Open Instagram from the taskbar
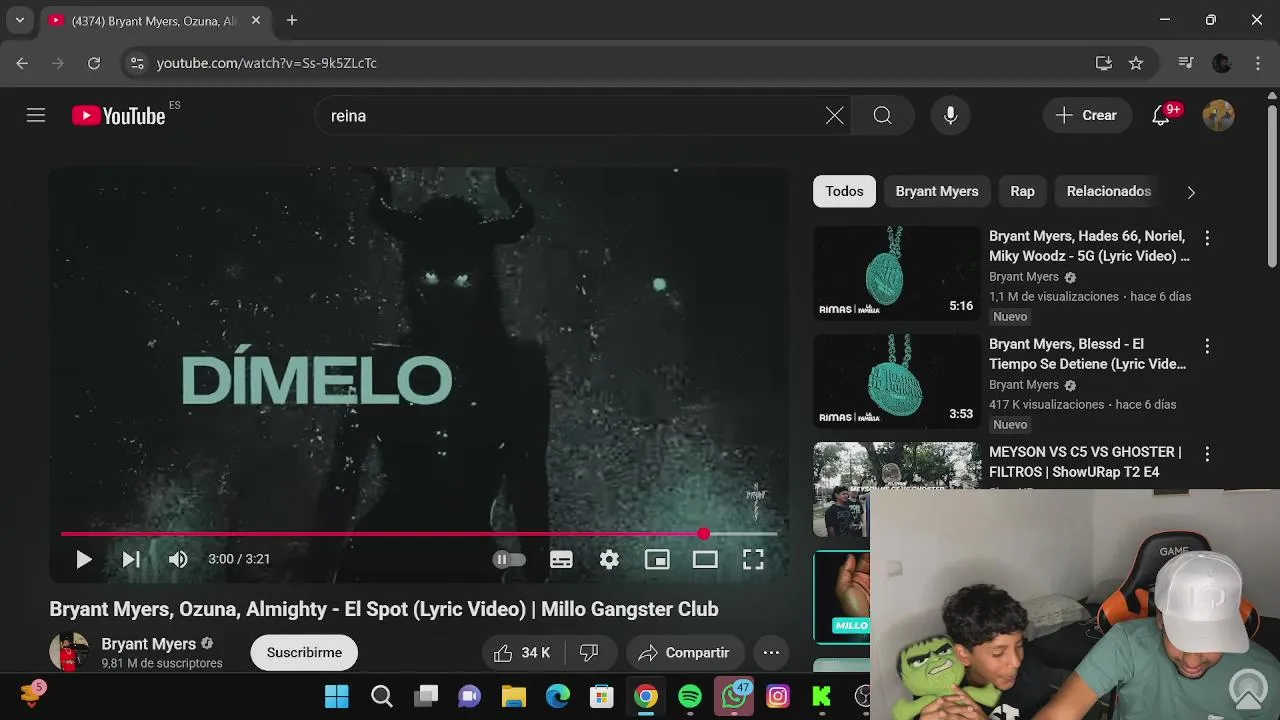 pyautogui.click(x=778, y=696)
